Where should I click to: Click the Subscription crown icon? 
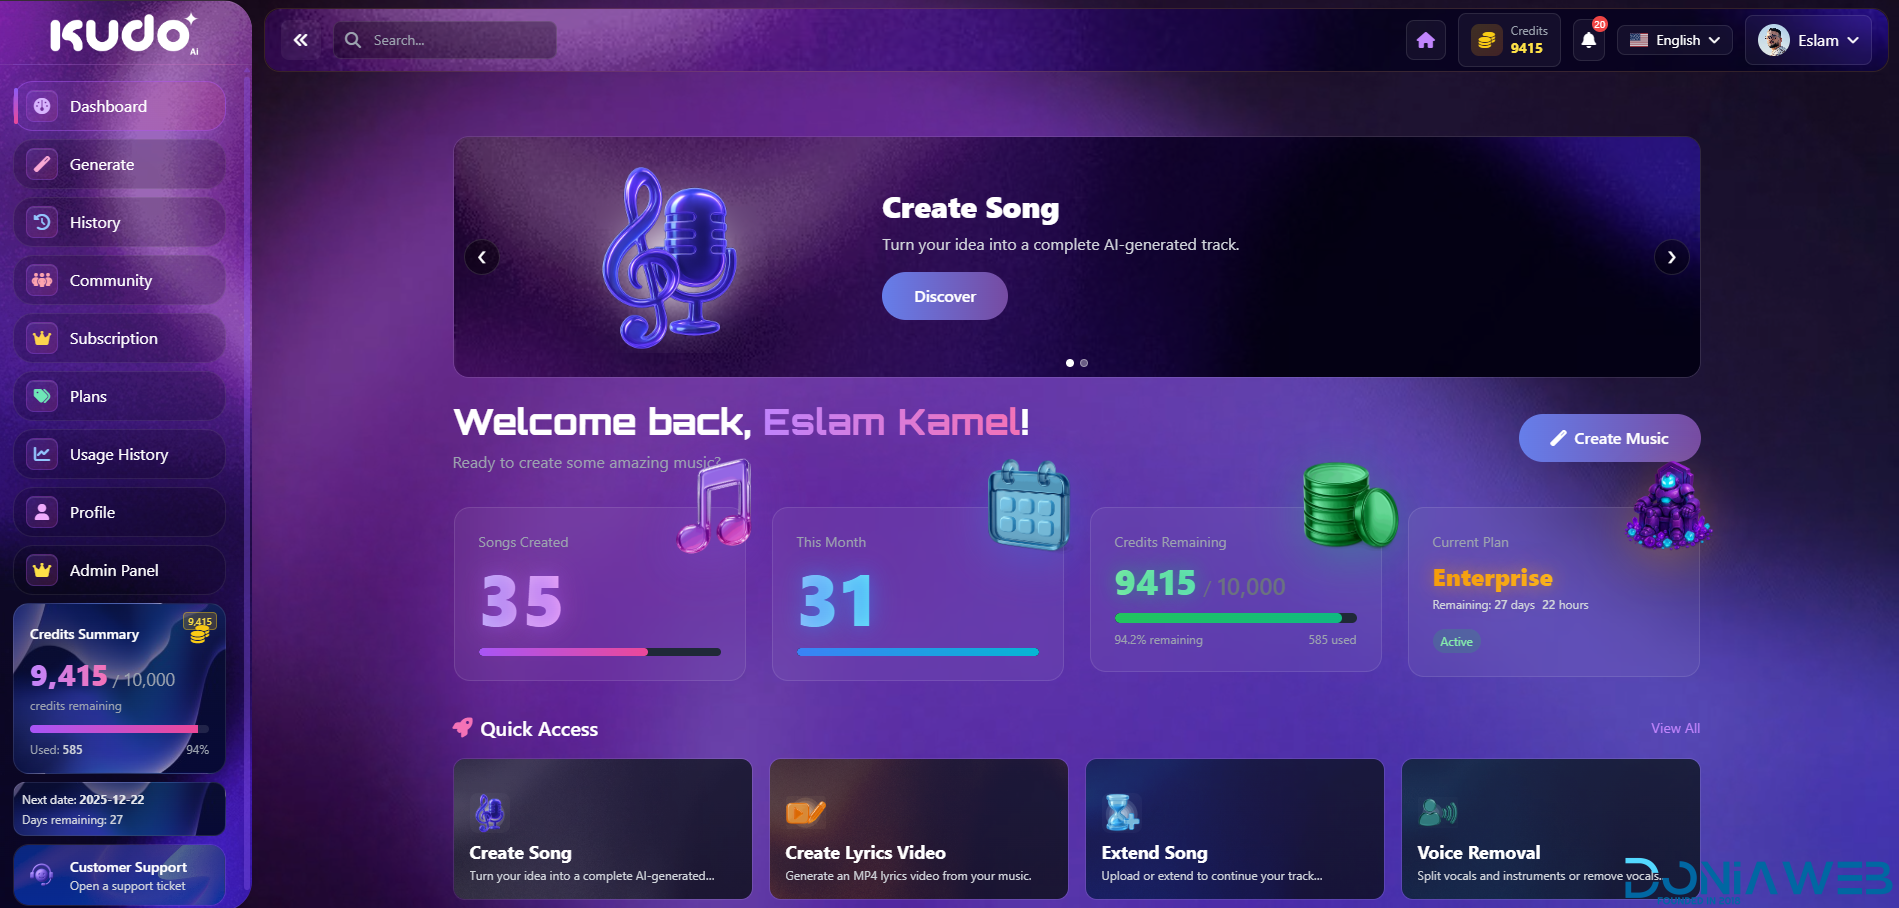(42, 338)
